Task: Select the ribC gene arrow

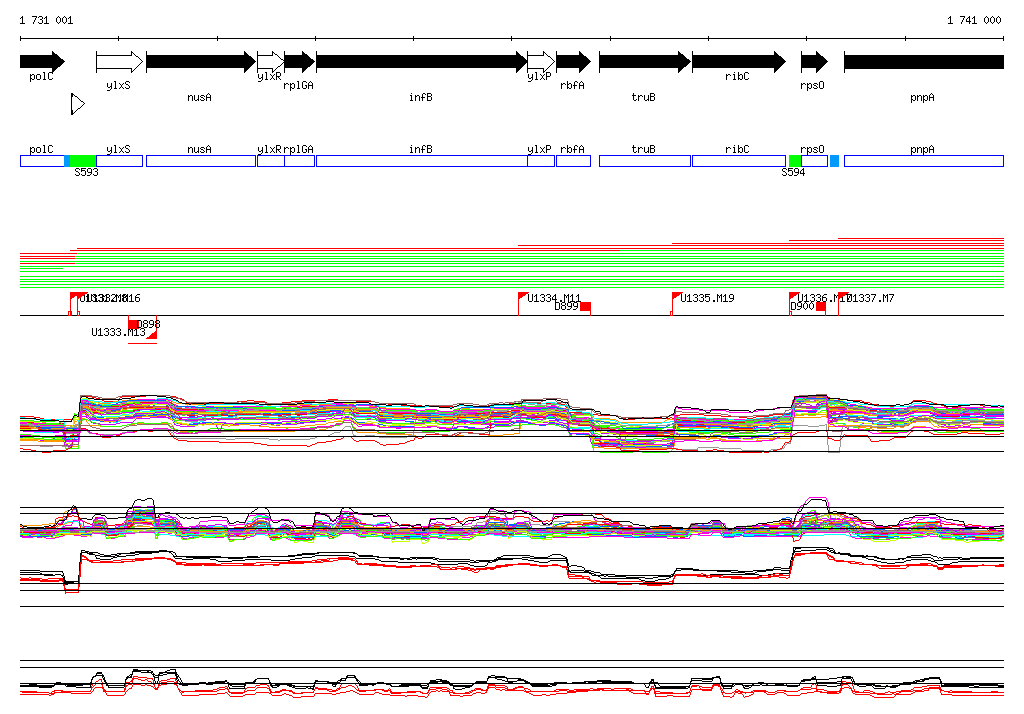Action: [x=738, y=62]
